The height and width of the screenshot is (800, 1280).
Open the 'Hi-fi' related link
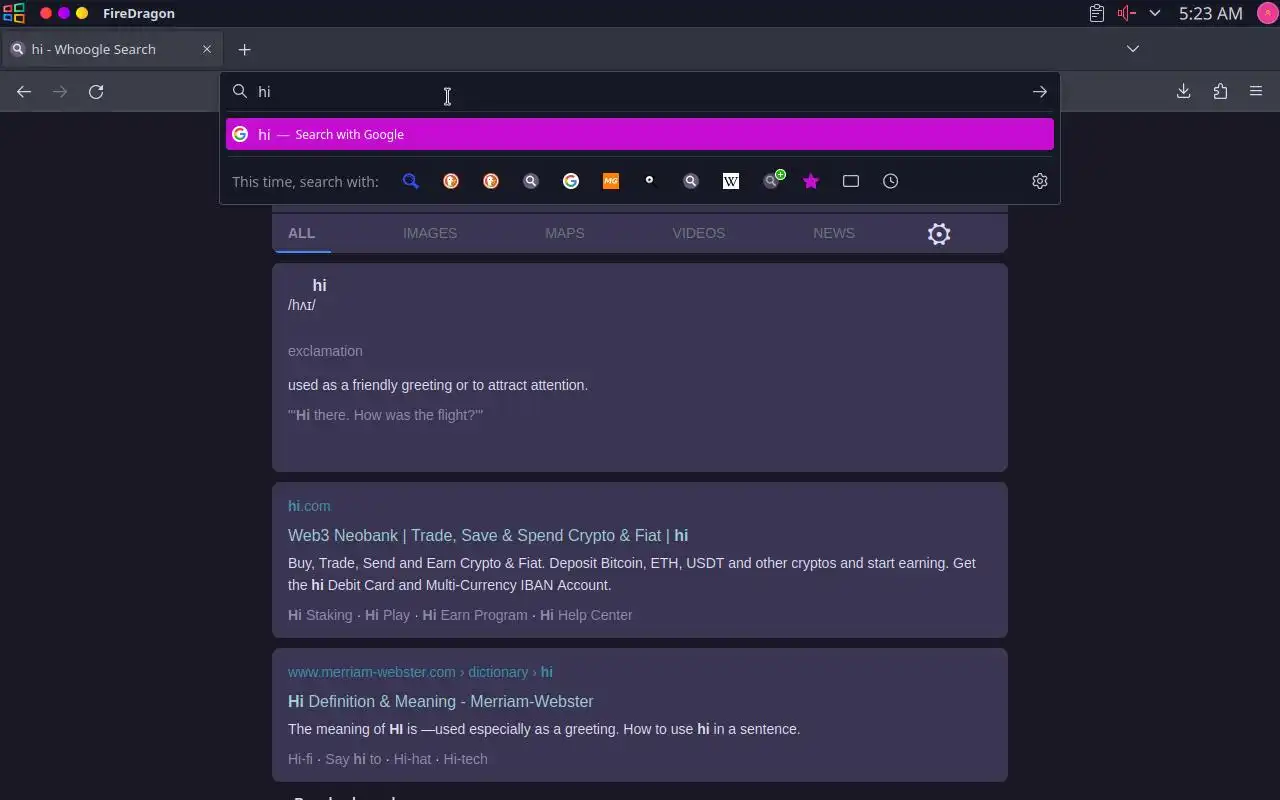tap(300, 759)
